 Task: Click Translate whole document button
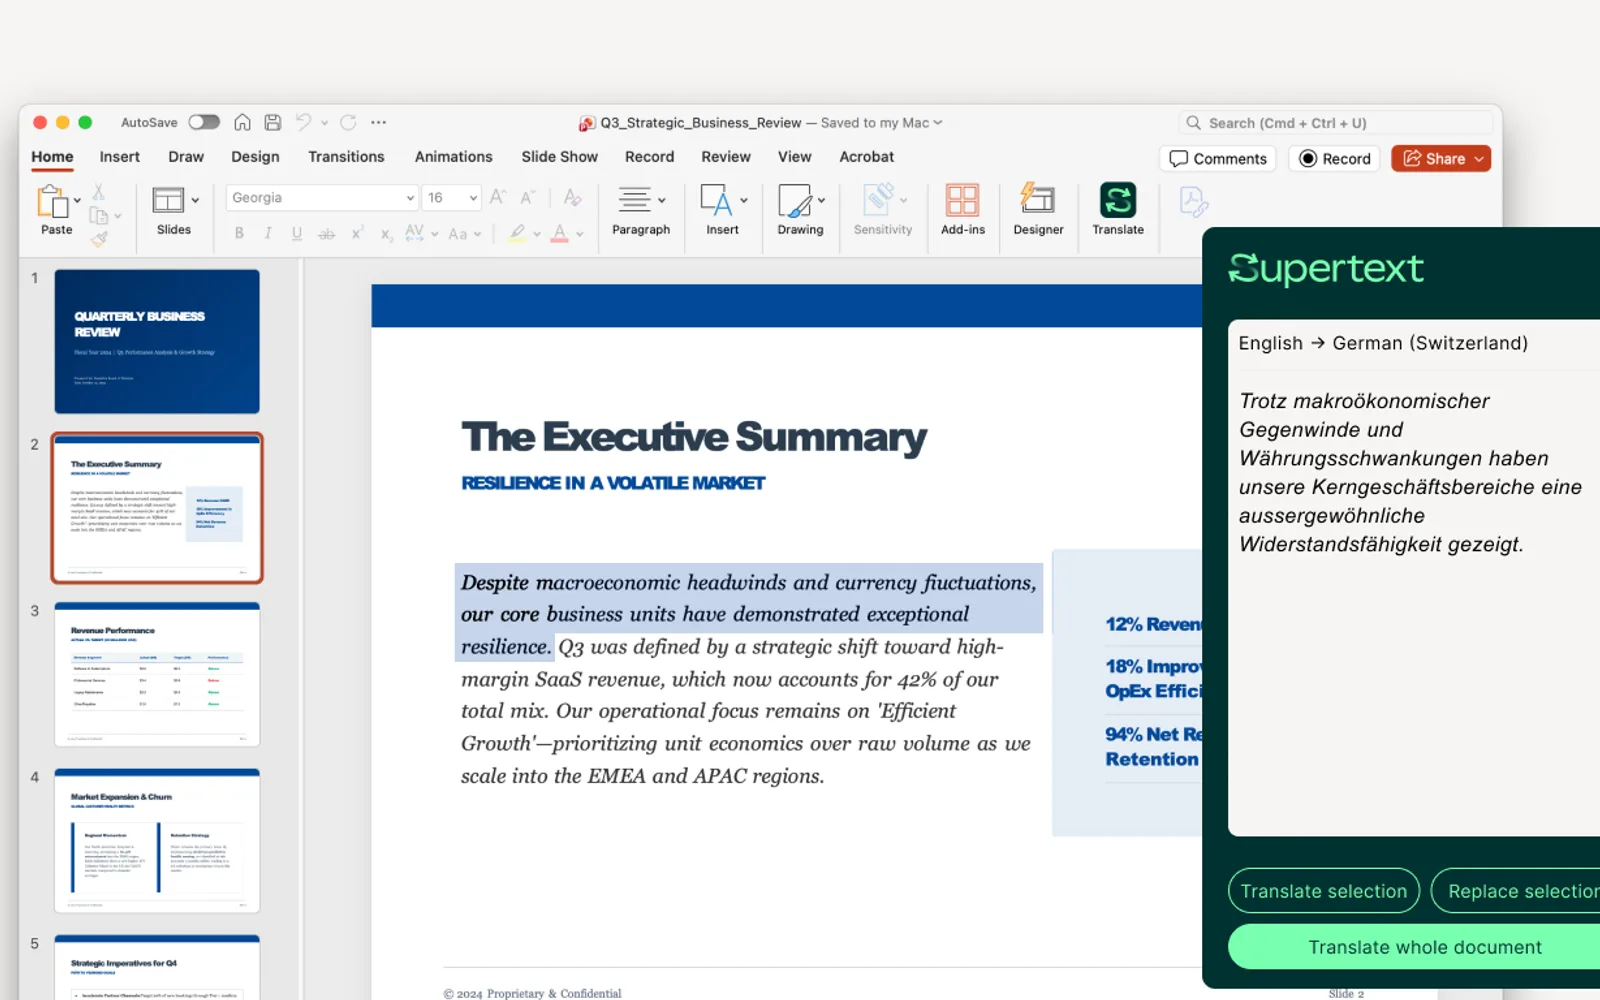(x=1414, y=947)
